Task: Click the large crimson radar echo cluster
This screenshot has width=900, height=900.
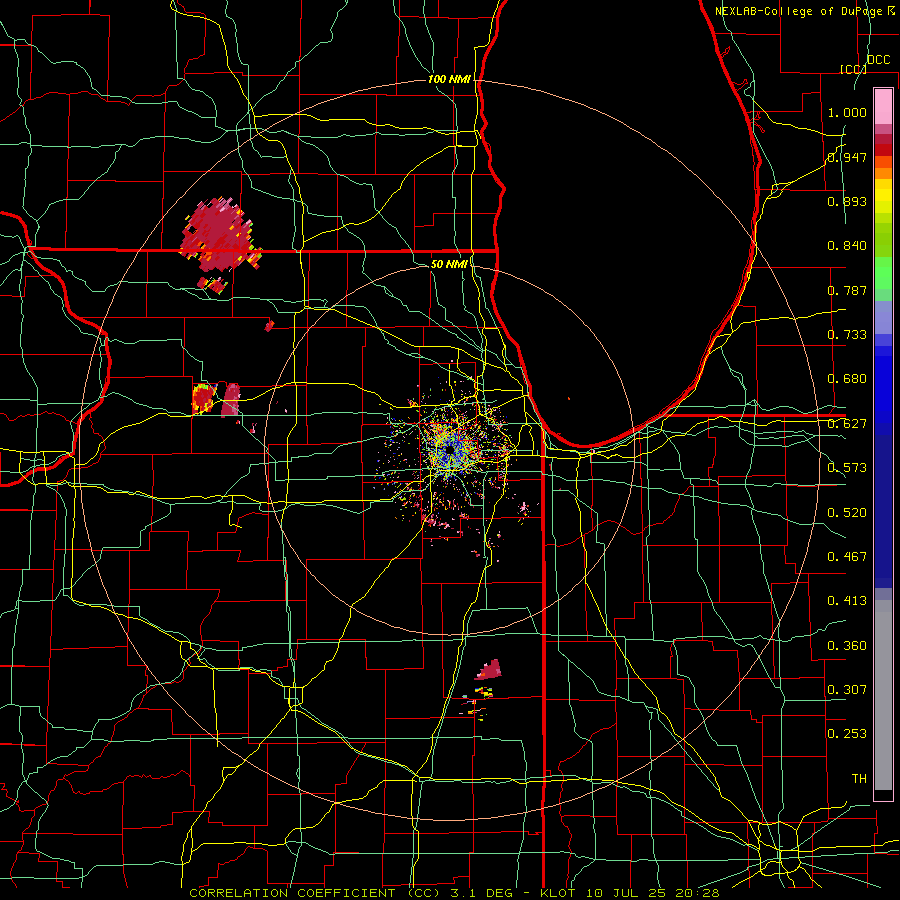Action: click(x=219, y=235)
